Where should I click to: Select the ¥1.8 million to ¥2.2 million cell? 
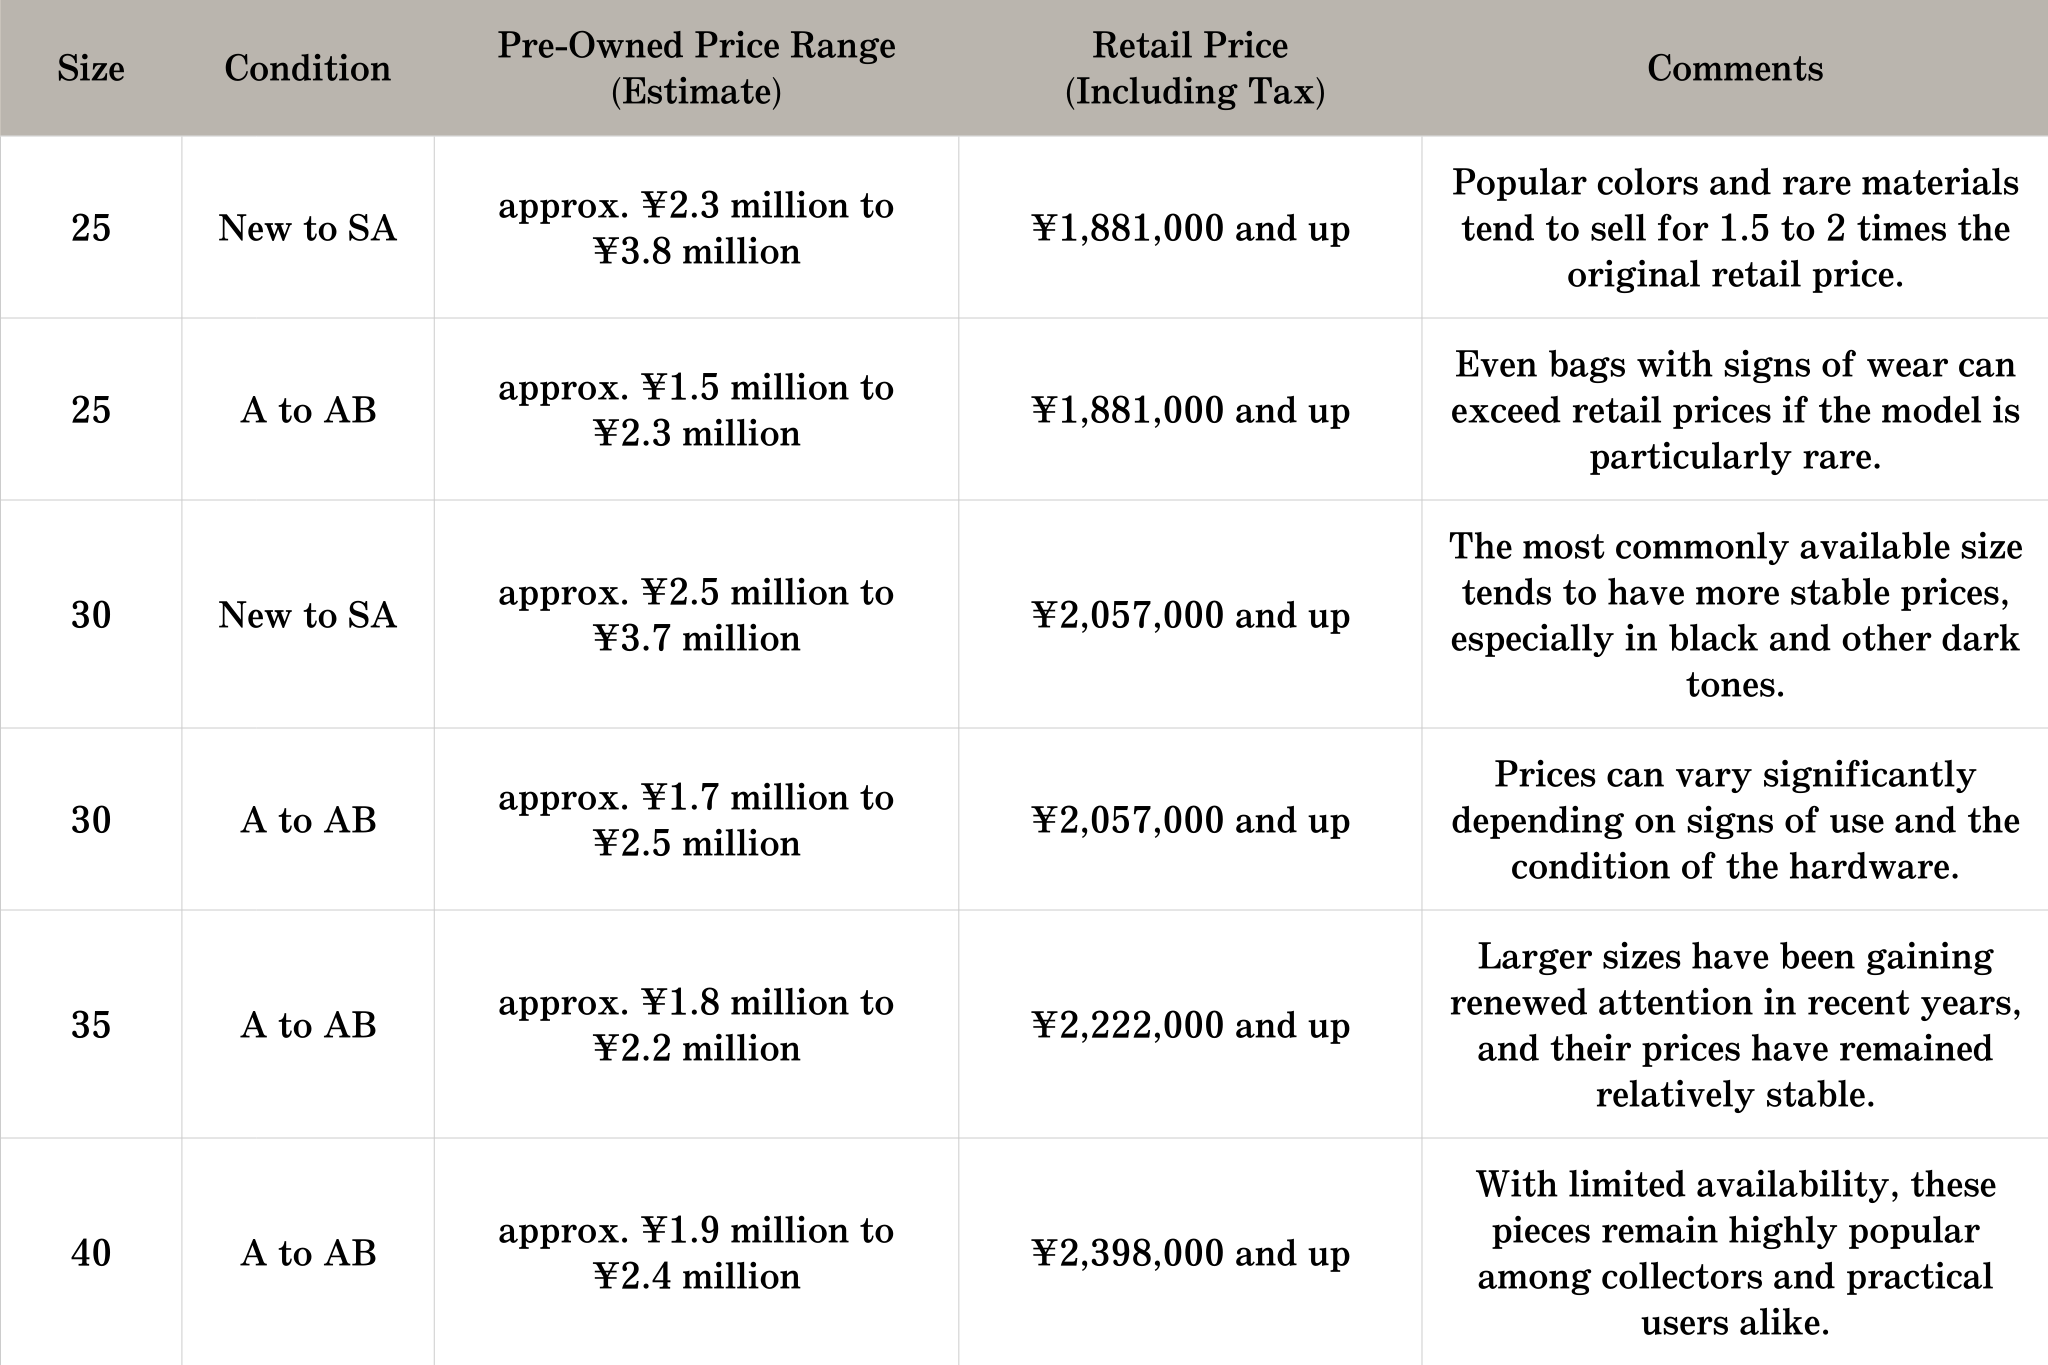[696, 1025]
